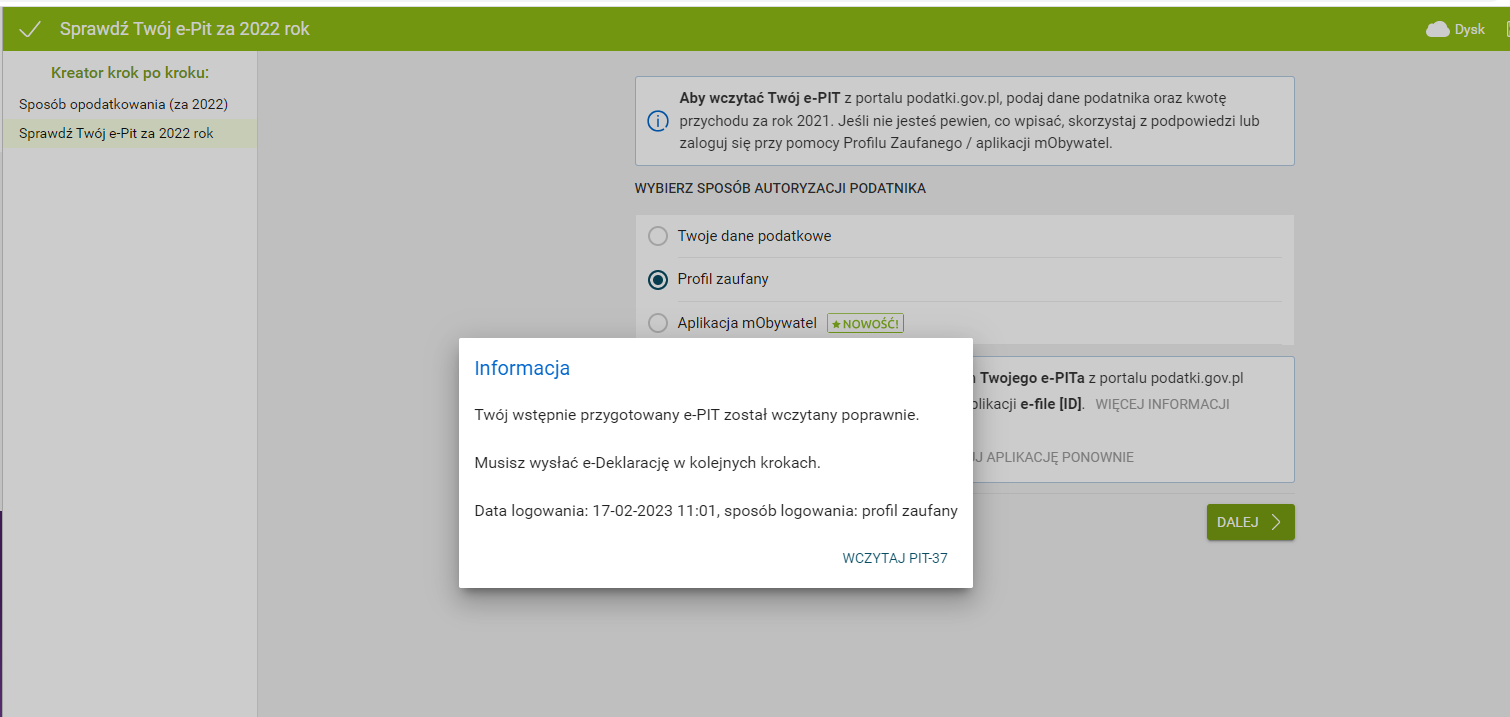Select the Twoje dane podatkowe radio button
The height and width of the screenshot is (717, 1510).
coord(658,236)
